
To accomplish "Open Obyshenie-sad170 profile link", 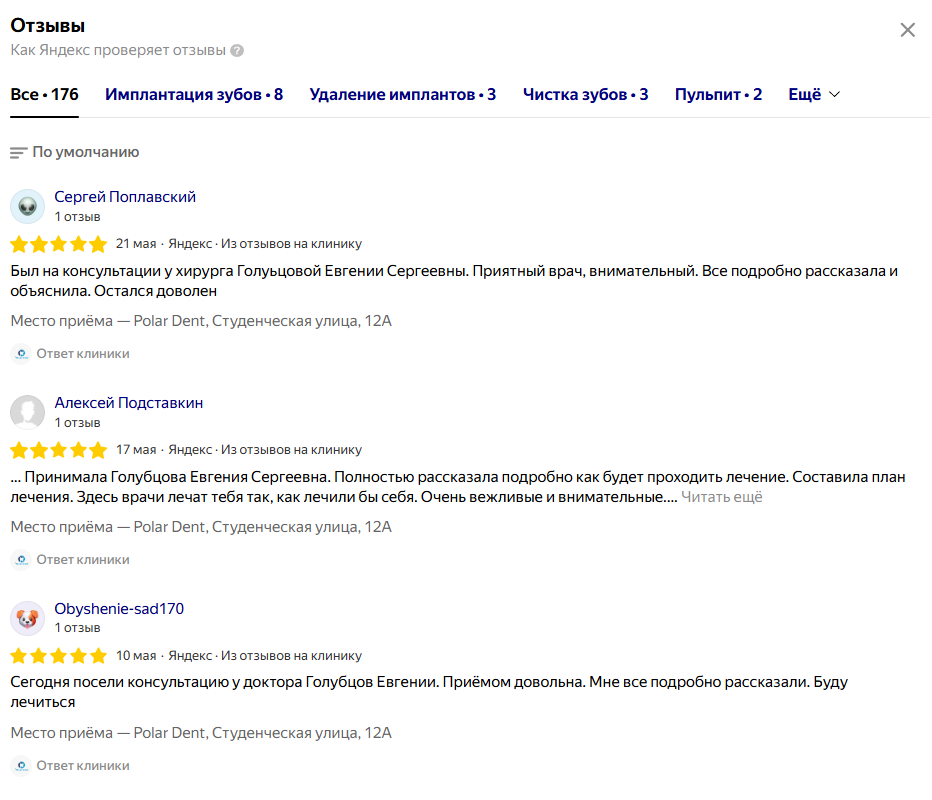I will tap(119, 609).
